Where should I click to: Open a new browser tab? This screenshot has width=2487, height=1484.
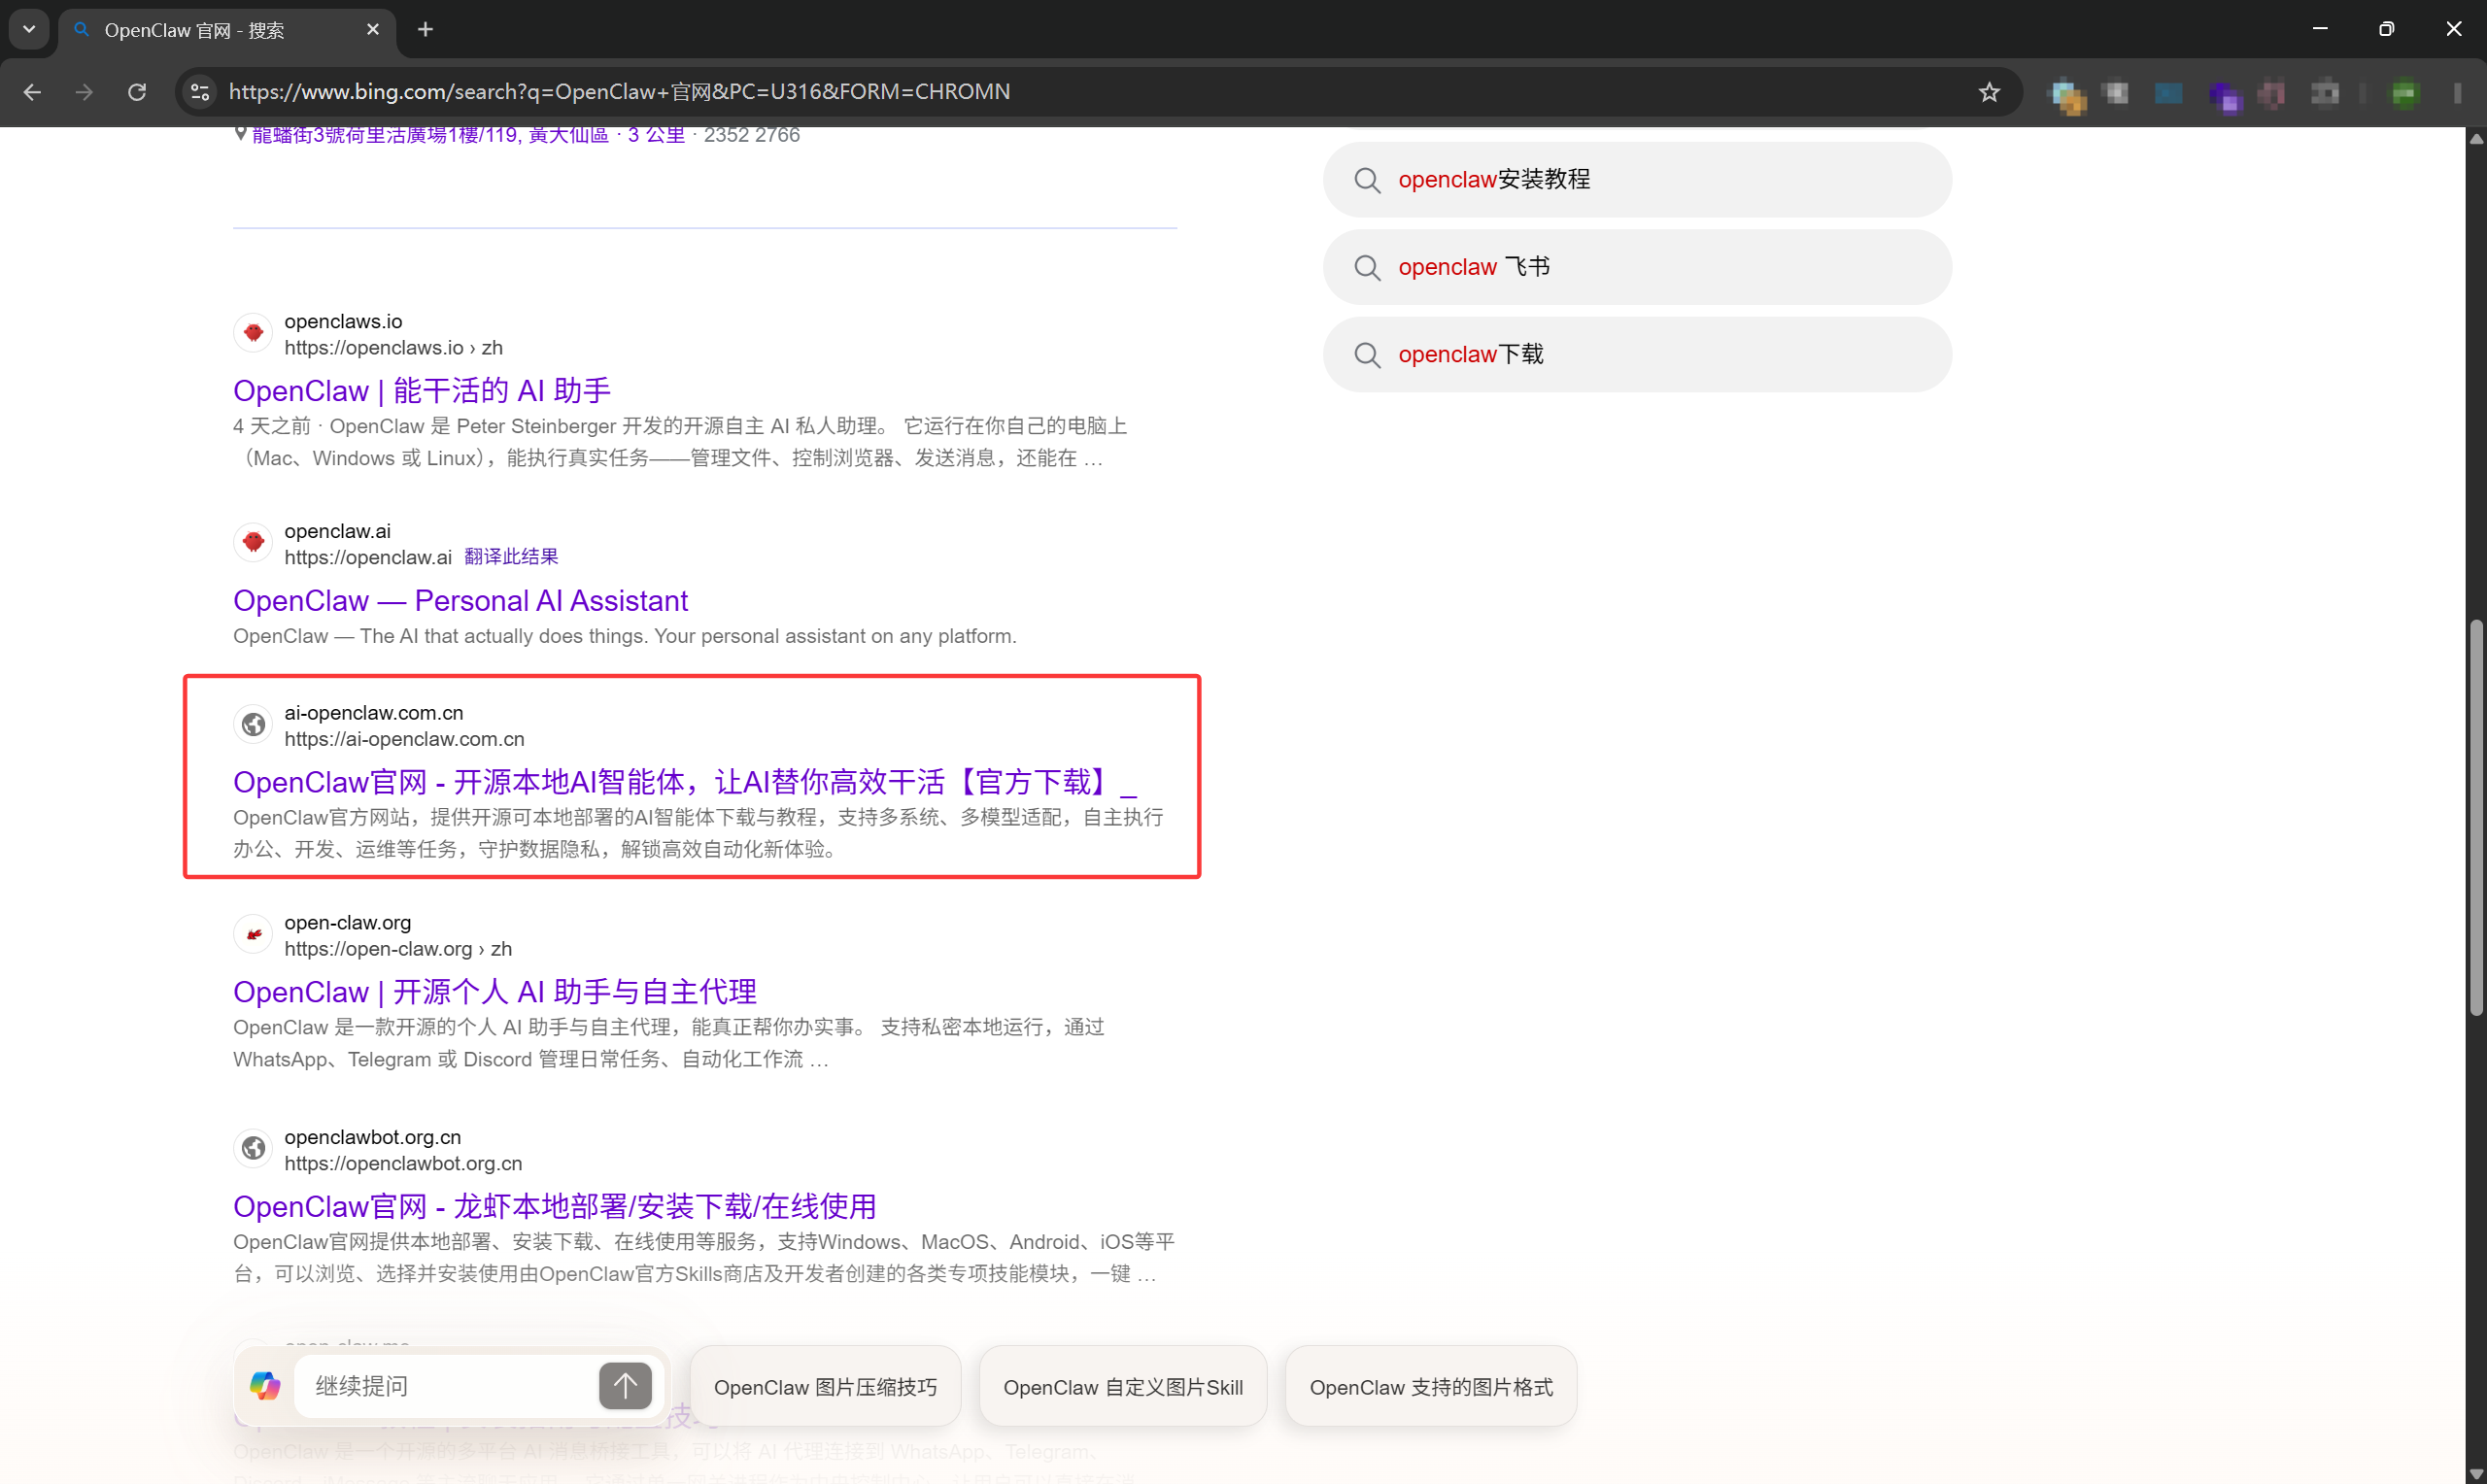click(x=425, y=30)
